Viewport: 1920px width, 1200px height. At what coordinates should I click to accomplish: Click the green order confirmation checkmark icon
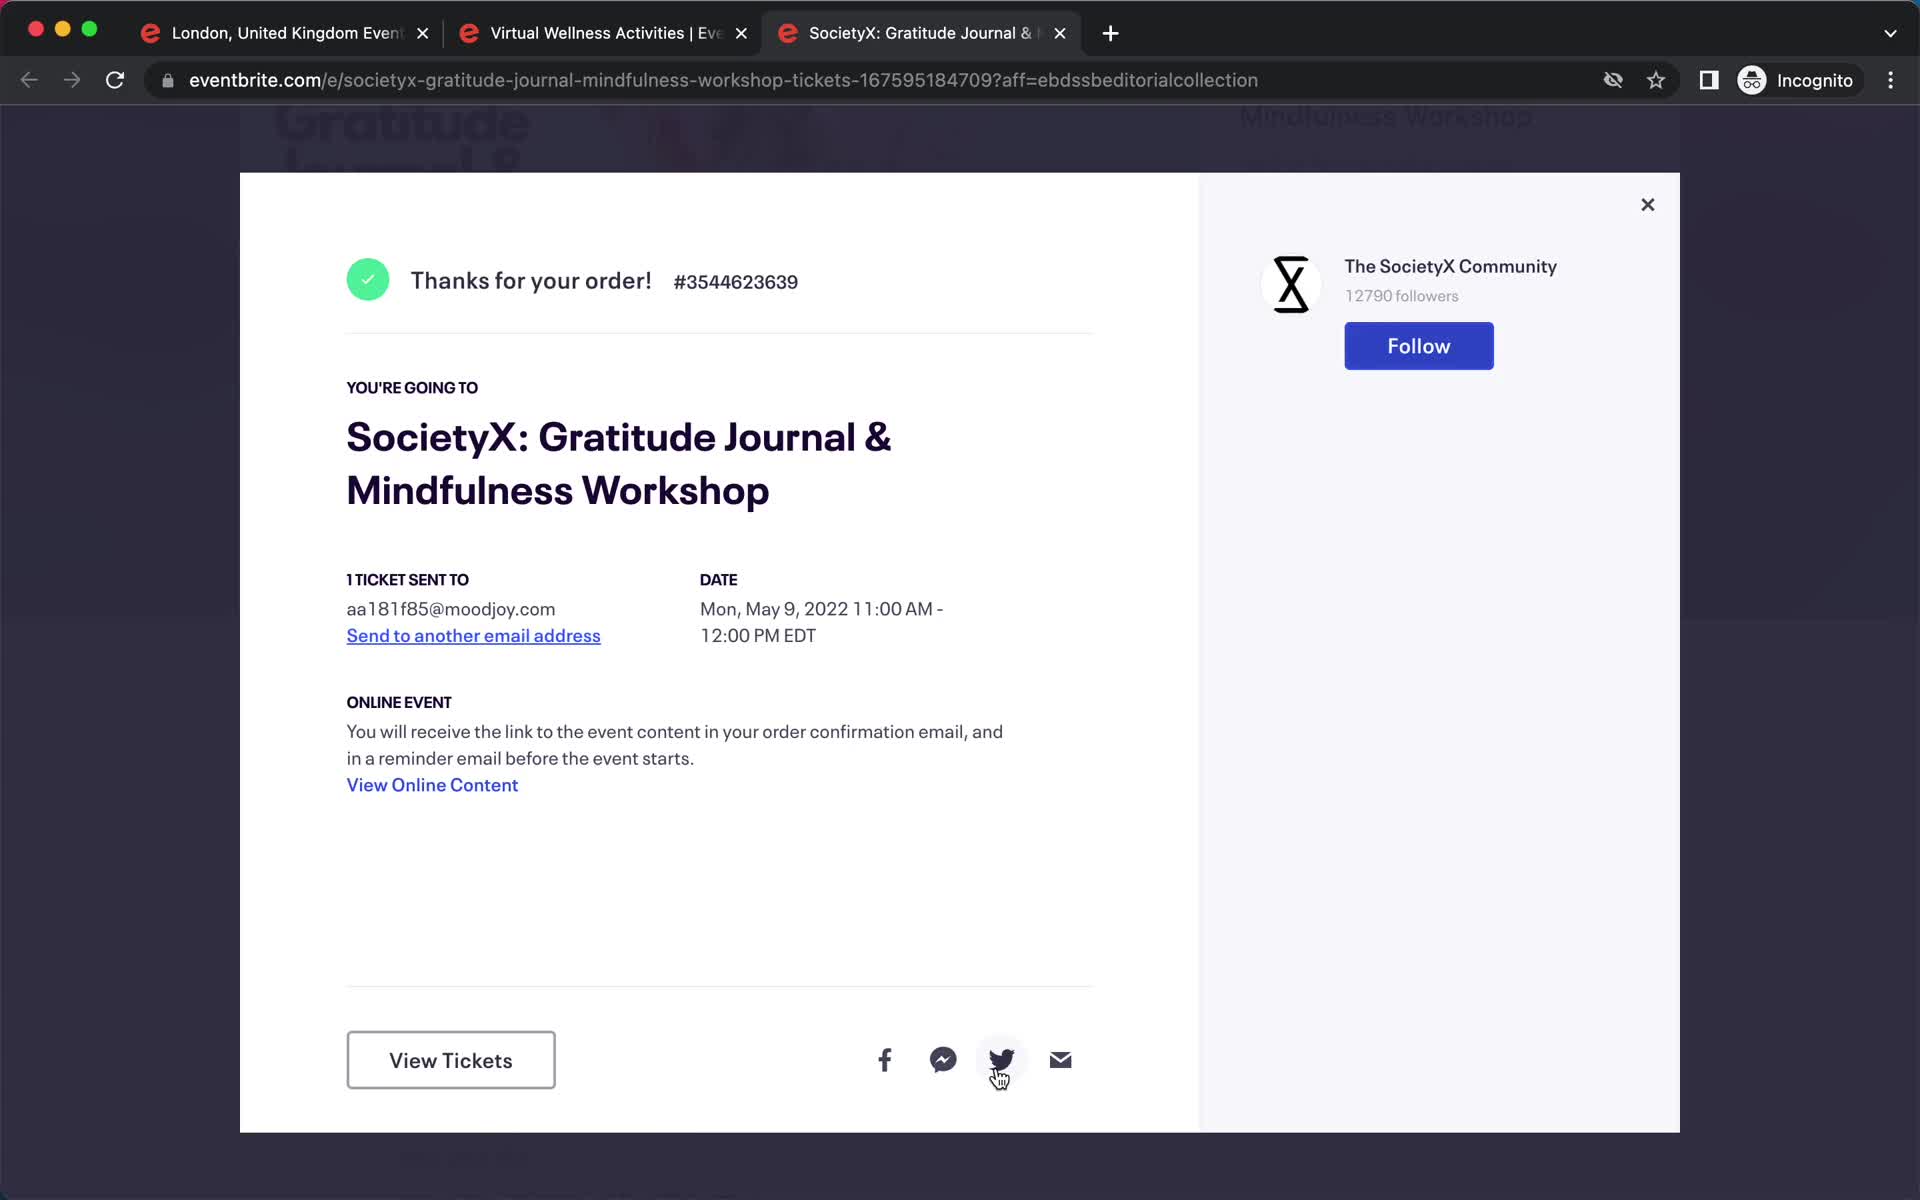(368, 279)
